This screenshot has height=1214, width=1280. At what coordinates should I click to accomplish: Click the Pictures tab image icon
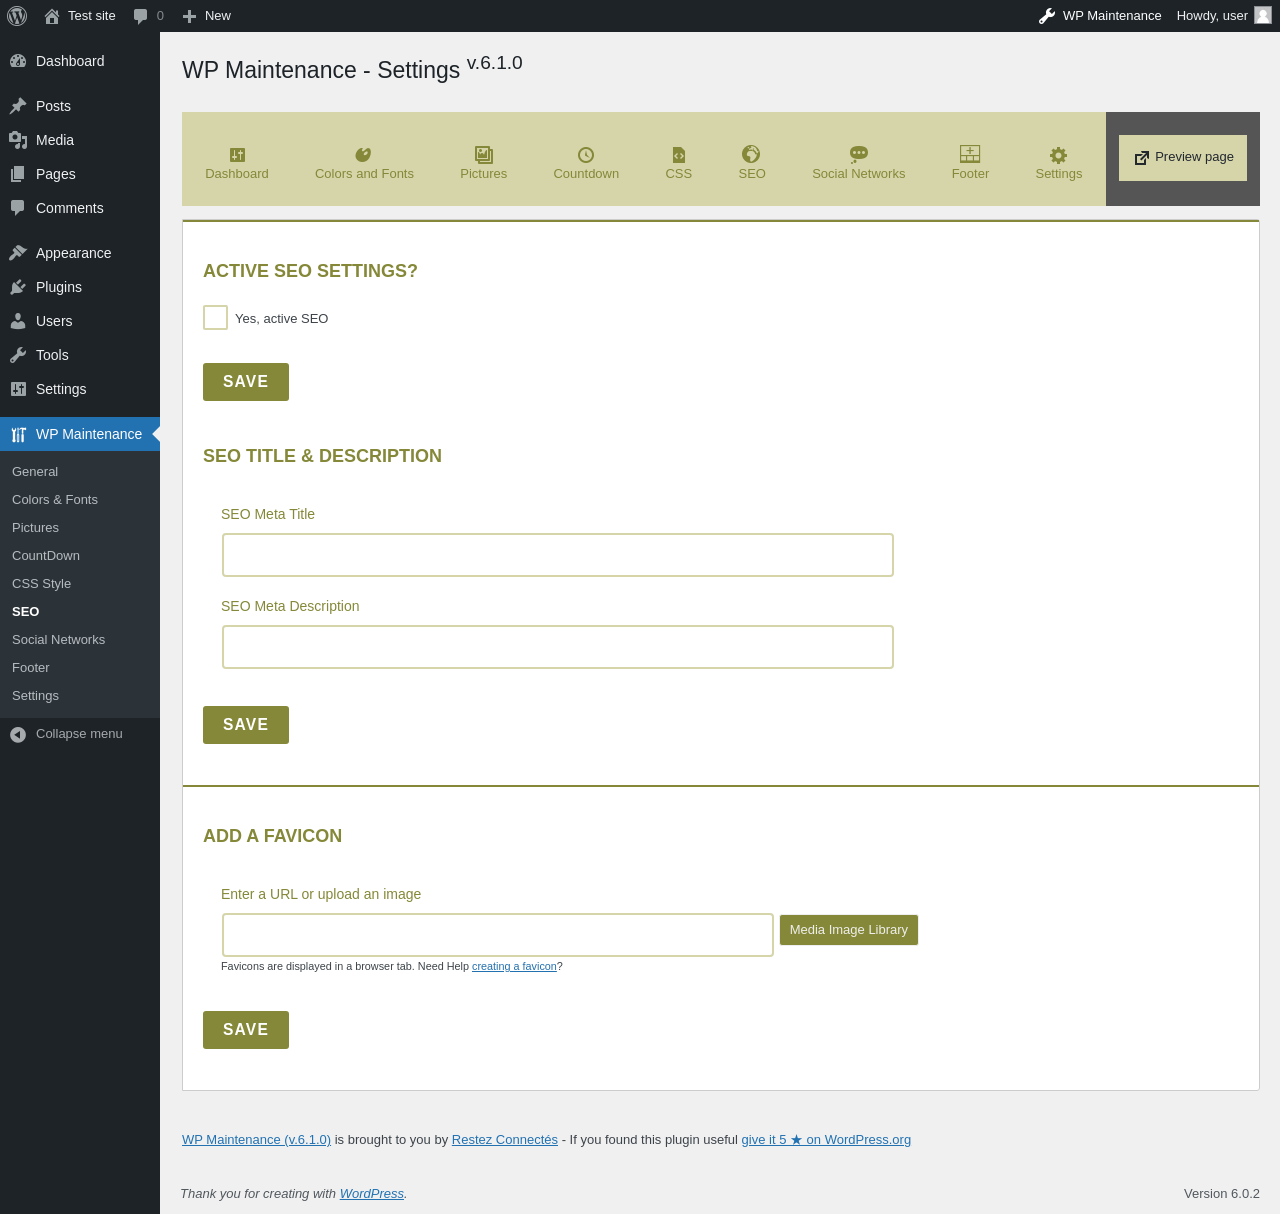click(x=484, y=155)
